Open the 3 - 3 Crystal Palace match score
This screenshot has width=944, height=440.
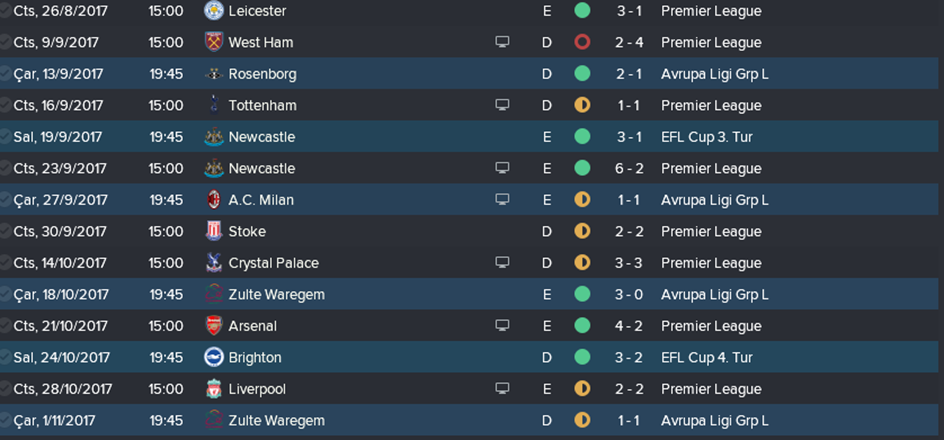pos(629,263)
